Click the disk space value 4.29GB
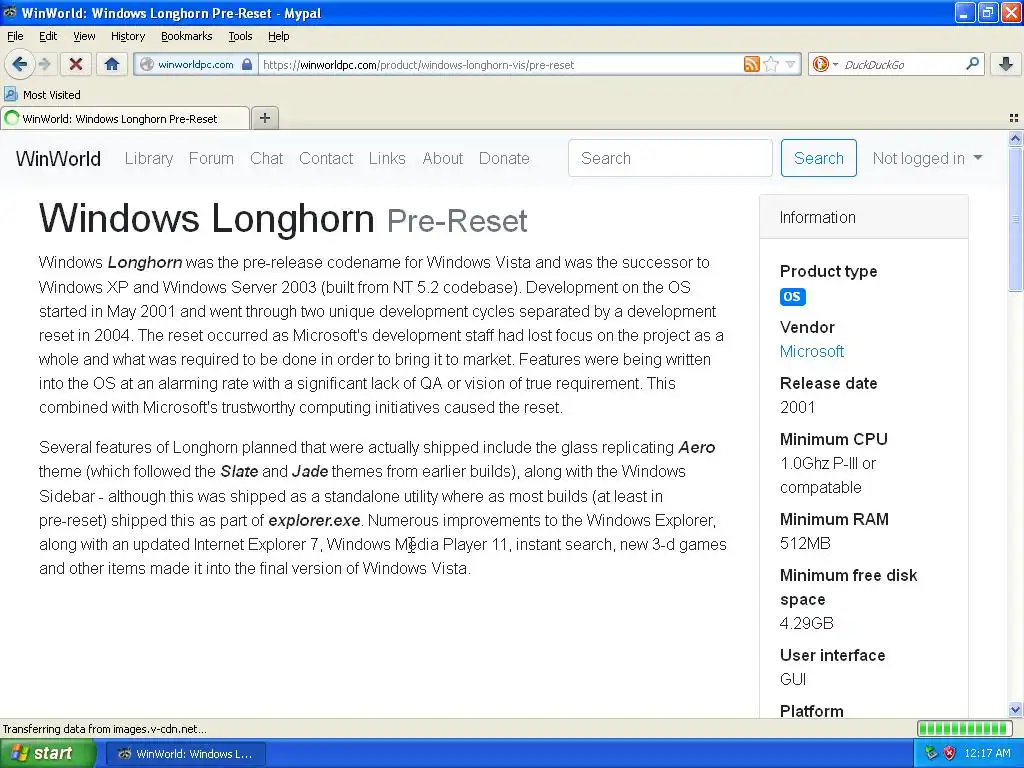Image resolution: width=1024 pixels, height=768 pixels. coord(807,623)
